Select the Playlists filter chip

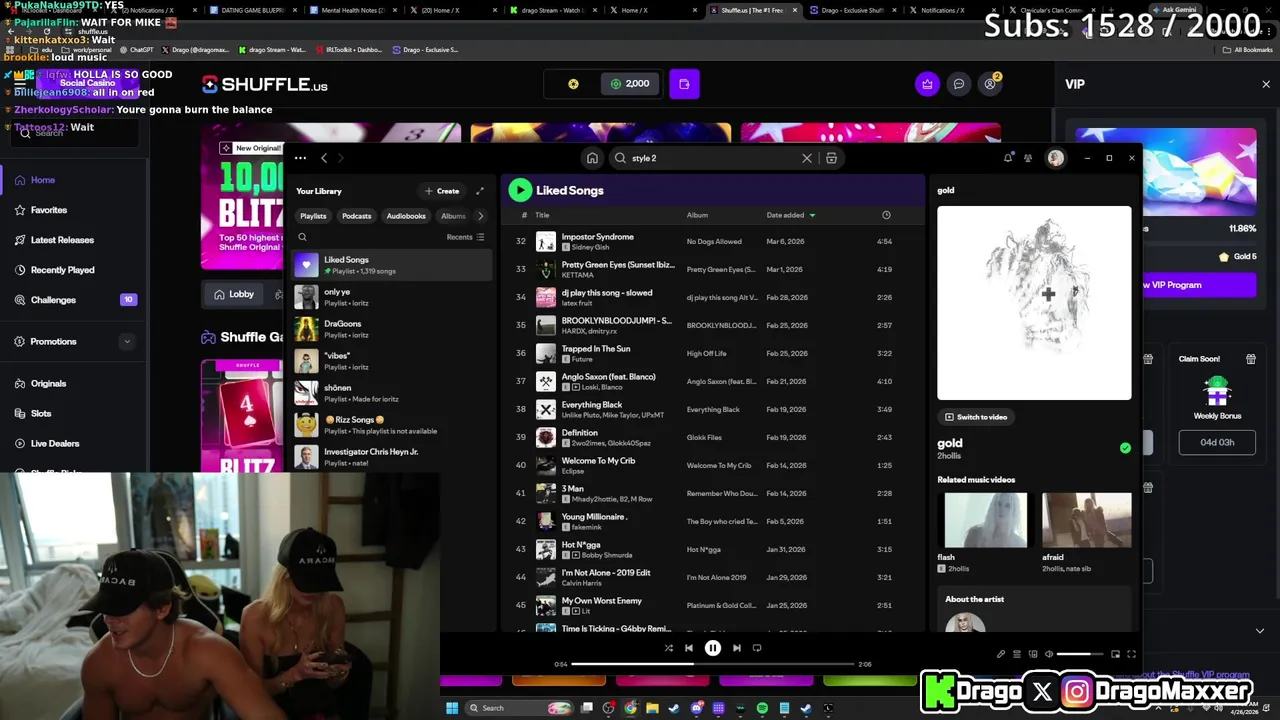coord(313,216)
